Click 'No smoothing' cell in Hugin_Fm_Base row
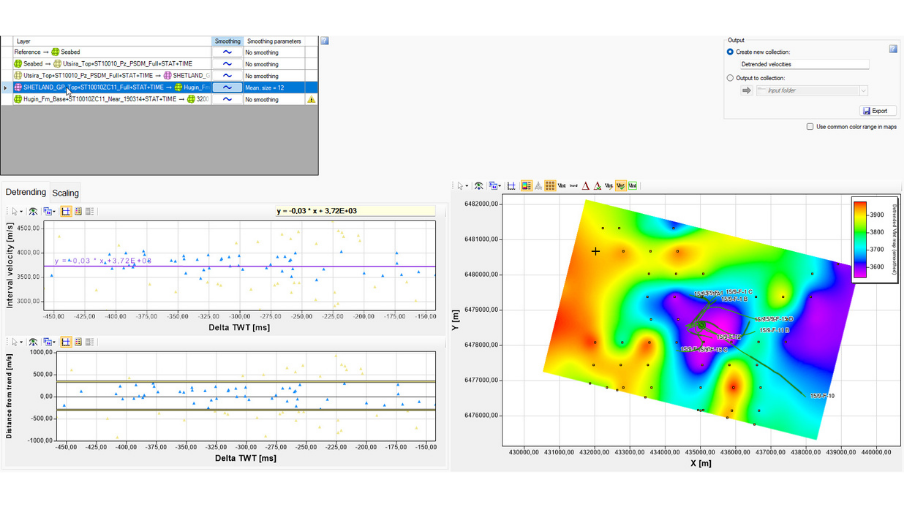Screen dimensions: 904x508 [x=274, y=99]
